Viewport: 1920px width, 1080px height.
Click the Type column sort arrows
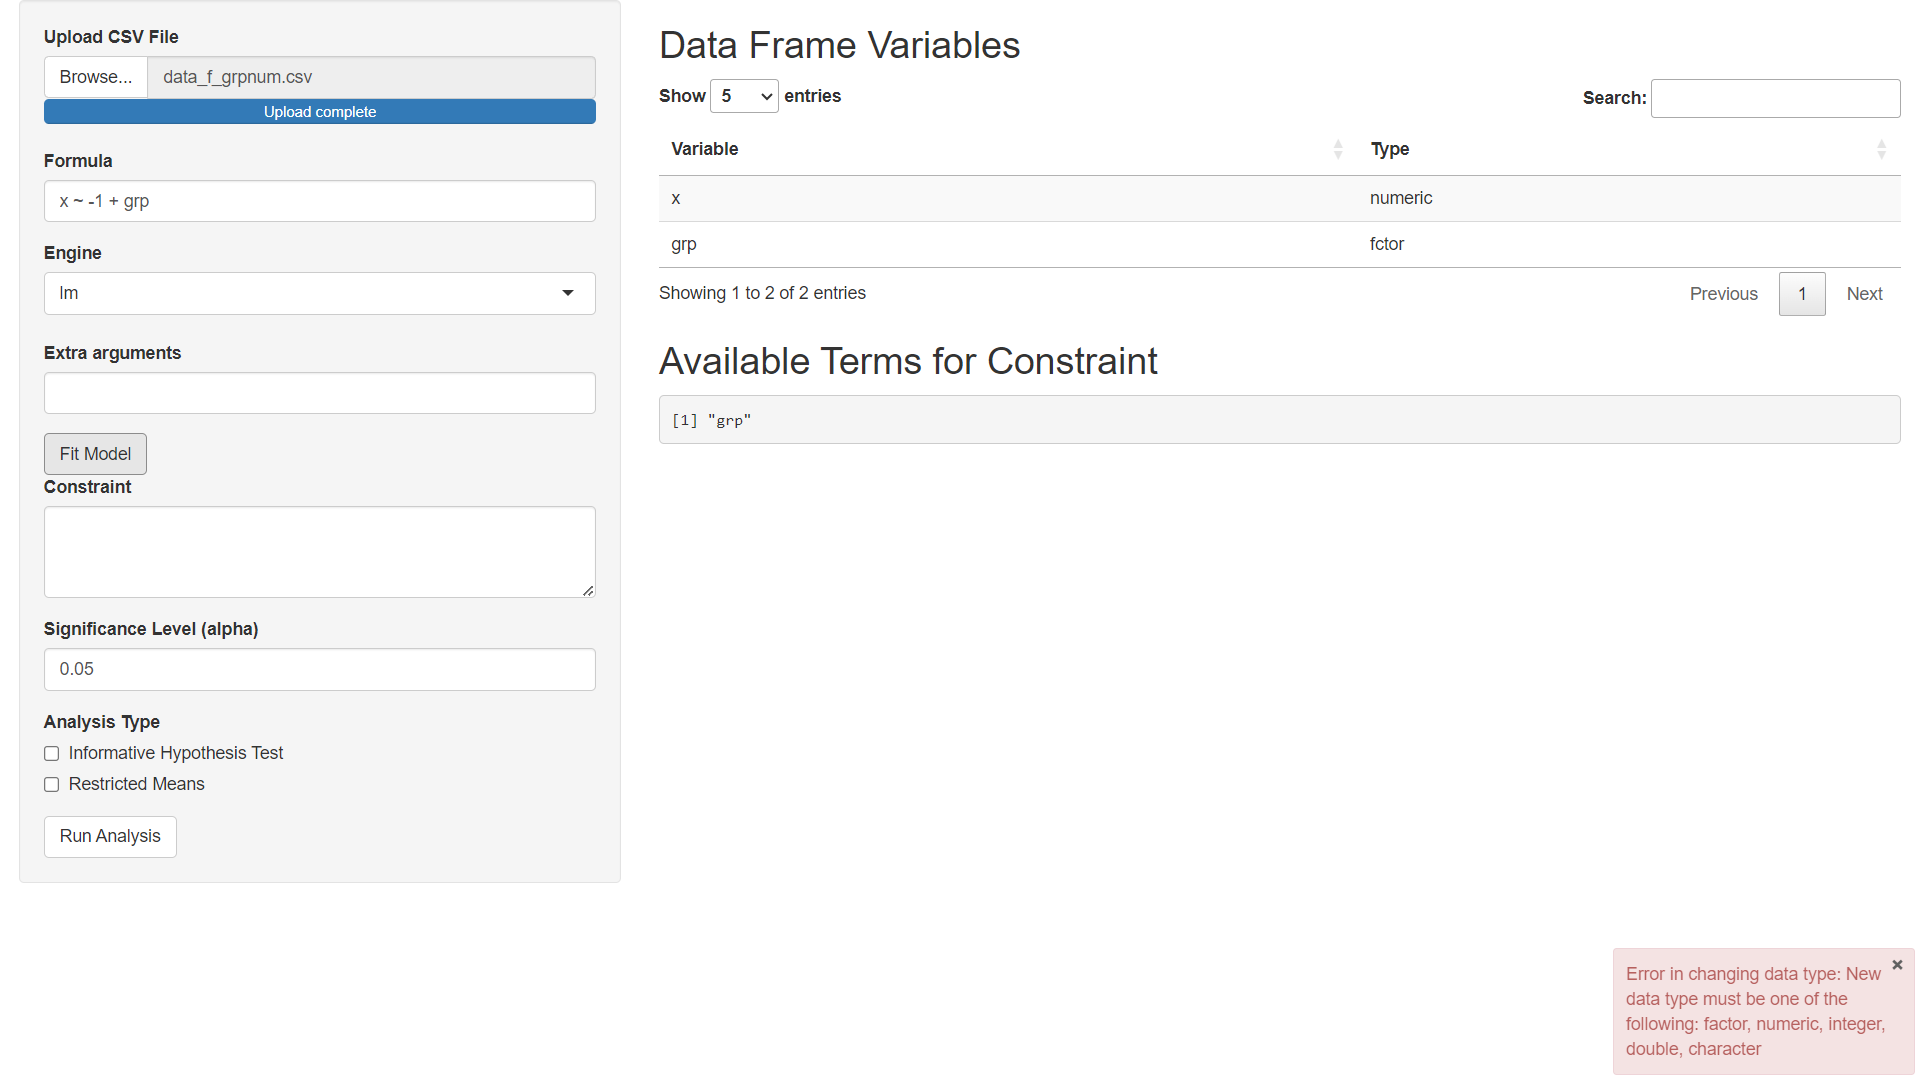click(x=1881, y=150)
